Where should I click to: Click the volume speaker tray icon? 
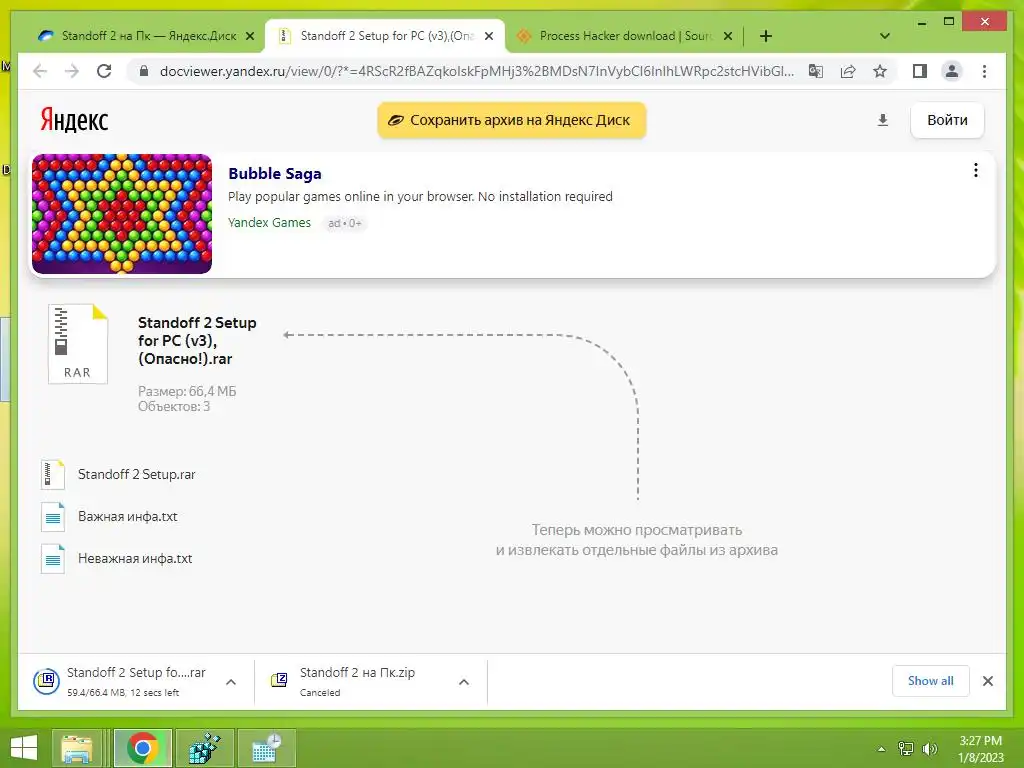pos(929,748)
